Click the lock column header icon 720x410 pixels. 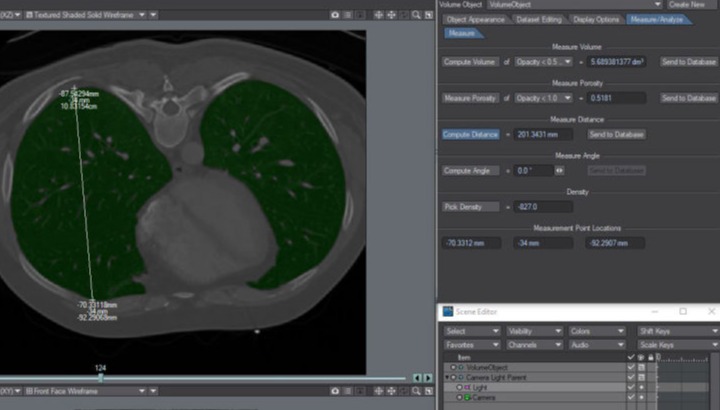(x=651, y=357)
